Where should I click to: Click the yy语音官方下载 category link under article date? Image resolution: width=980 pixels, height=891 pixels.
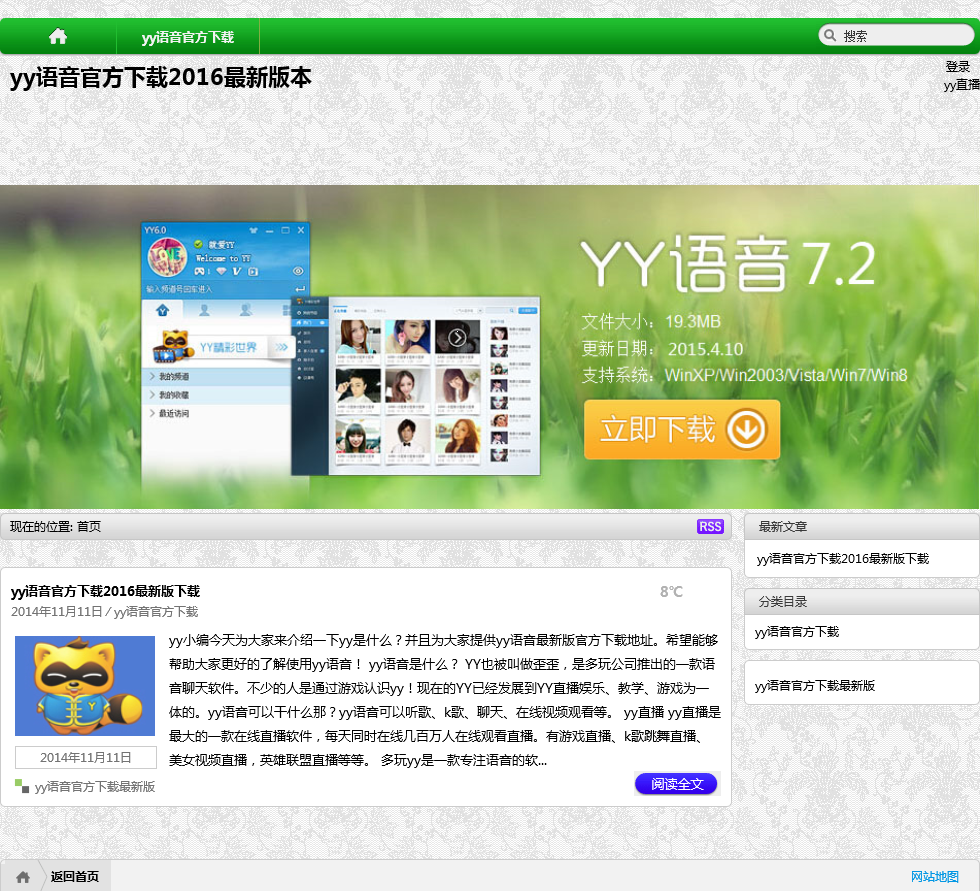[156, 612]
